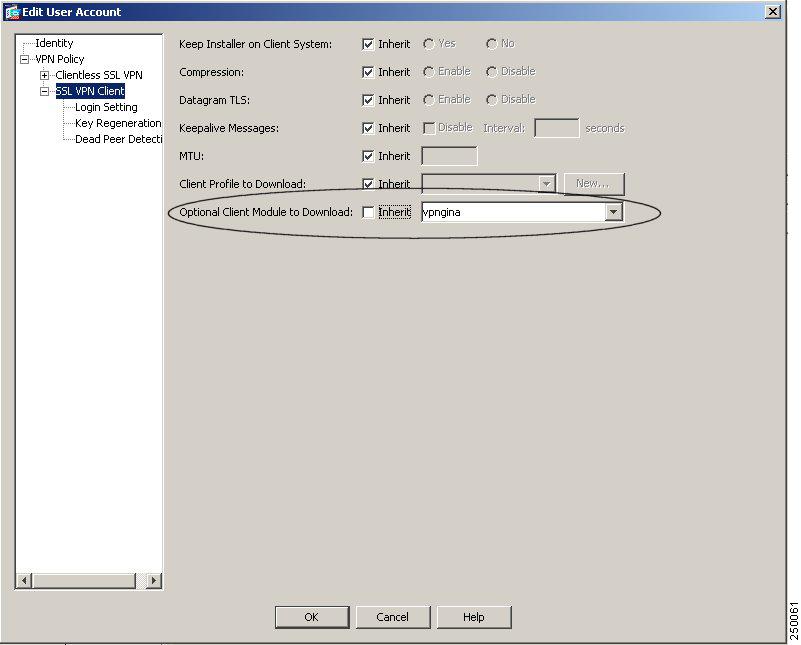Toggle Inherit for Keep Installer on Client System
801x645 pixels.
[x=368, y=44]
